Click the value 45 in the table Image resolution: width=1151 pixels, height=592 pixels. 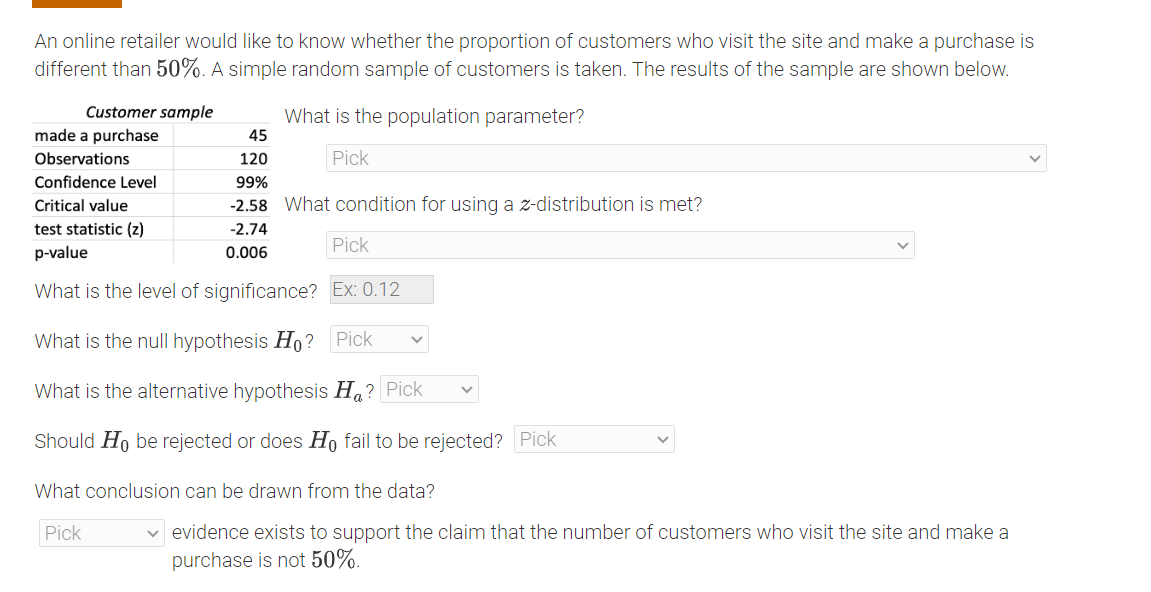[258, 136]
